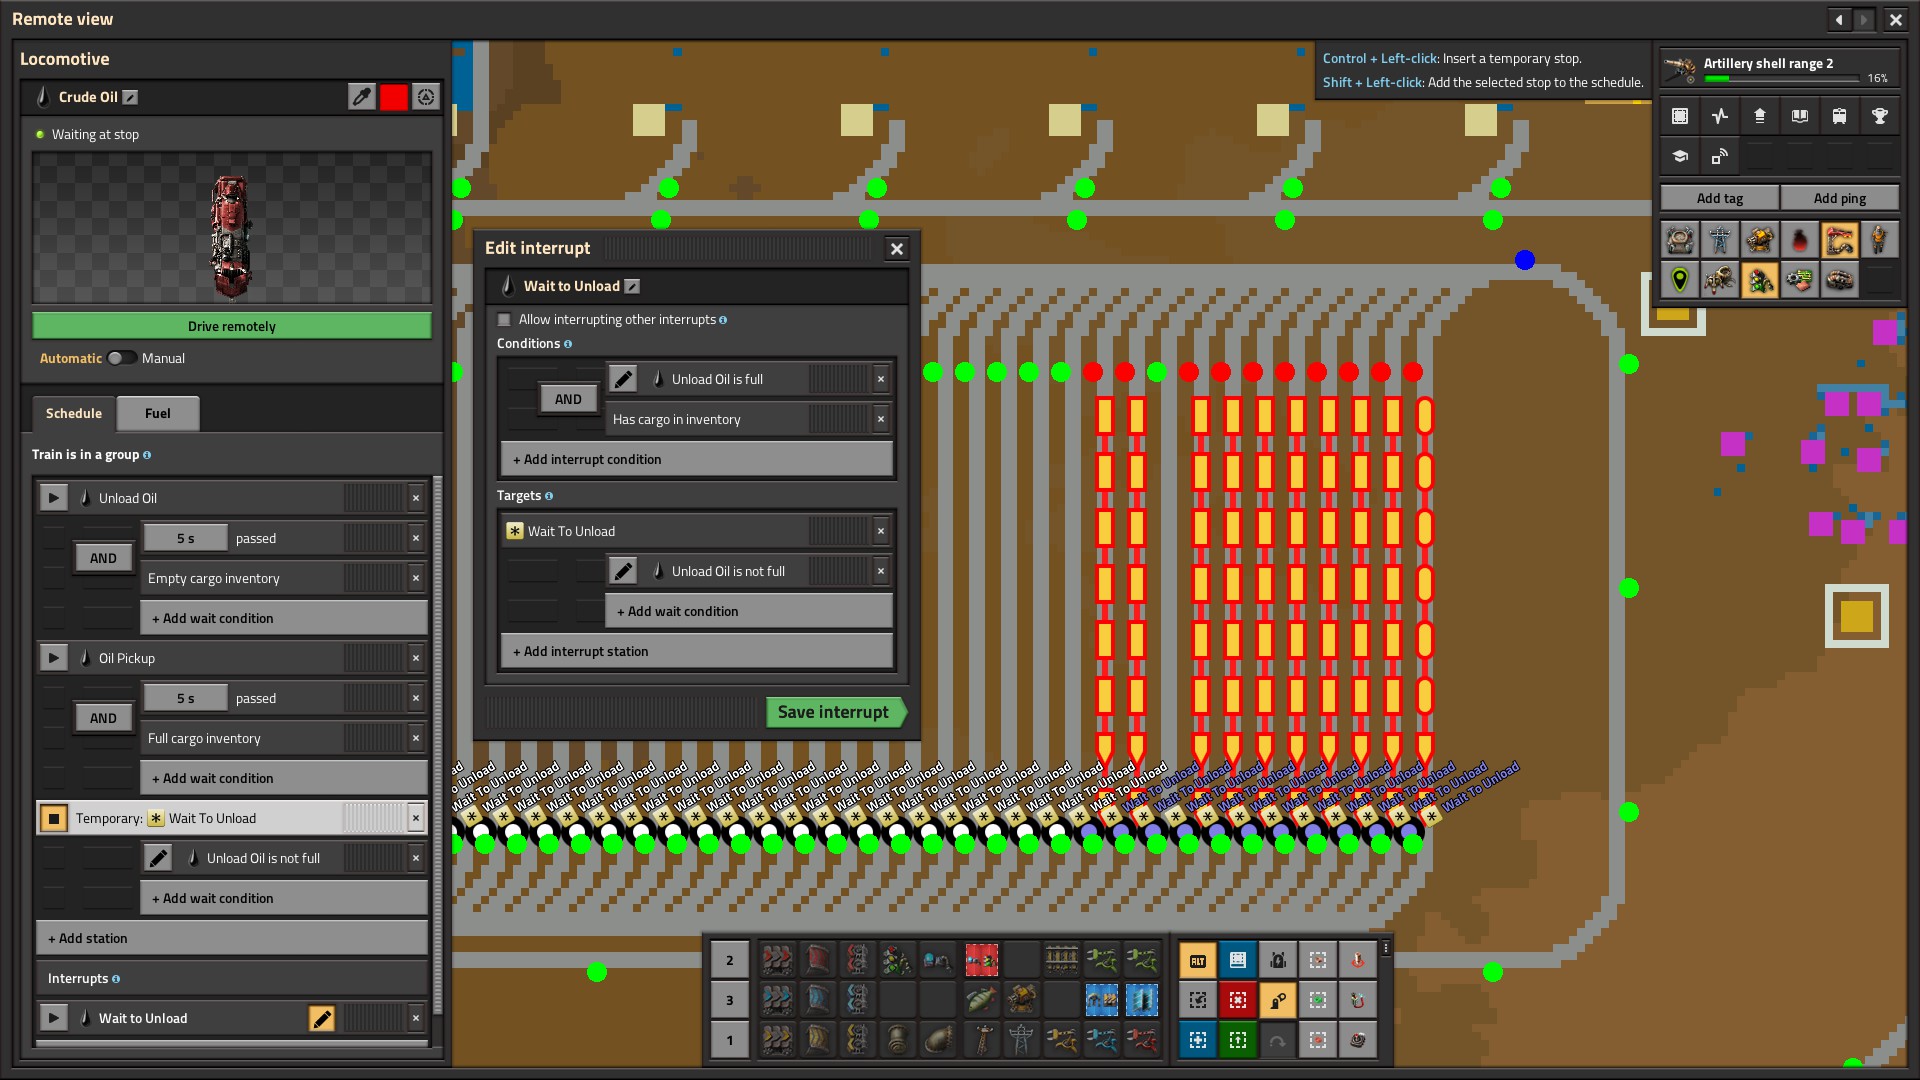Open the Artillery shell range 2 research
The width and height of the screenshot is (1920, 1080).
point(1780,69)
